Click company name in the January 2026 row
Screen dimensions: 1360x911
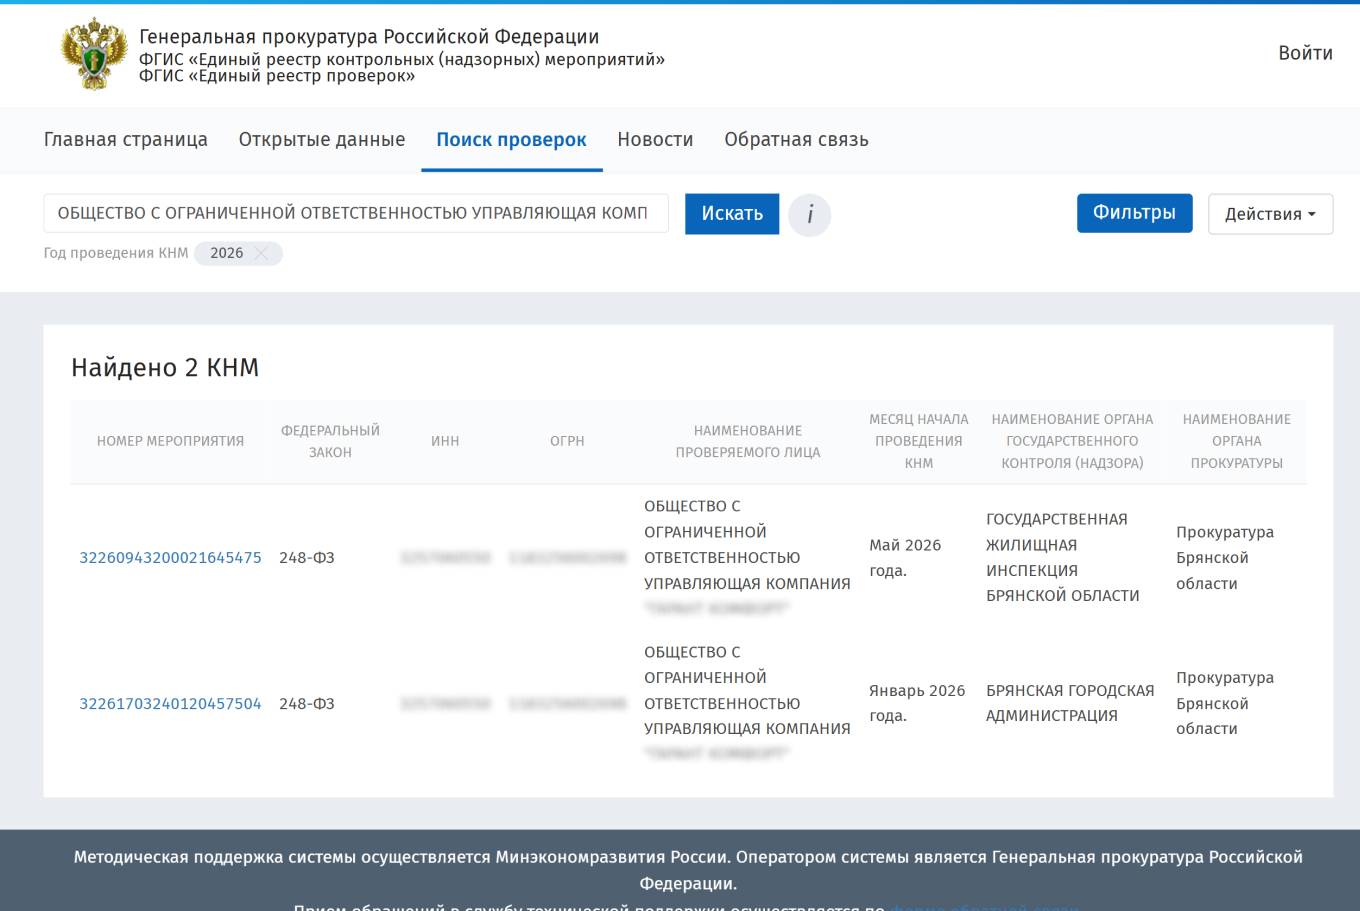pyautogui.click(x=747, y=703)
